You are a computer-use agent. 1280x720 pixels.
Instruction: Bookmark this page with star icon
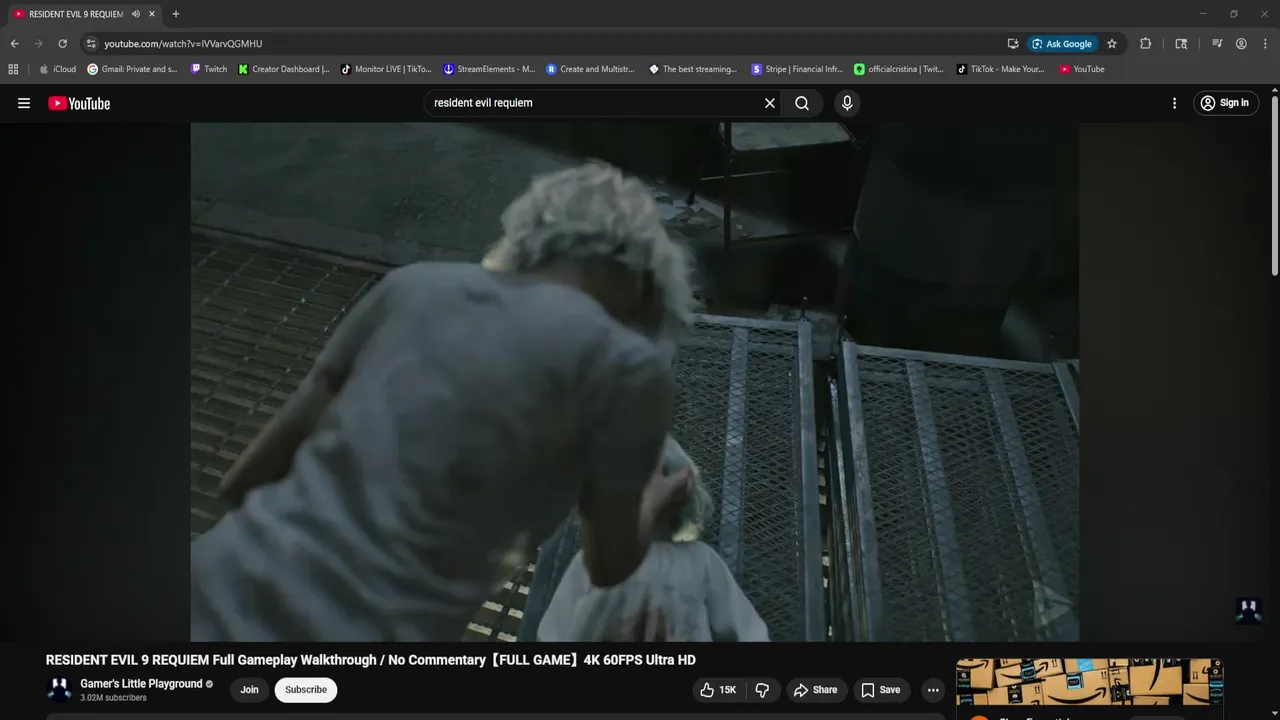tap(1112, 44)
